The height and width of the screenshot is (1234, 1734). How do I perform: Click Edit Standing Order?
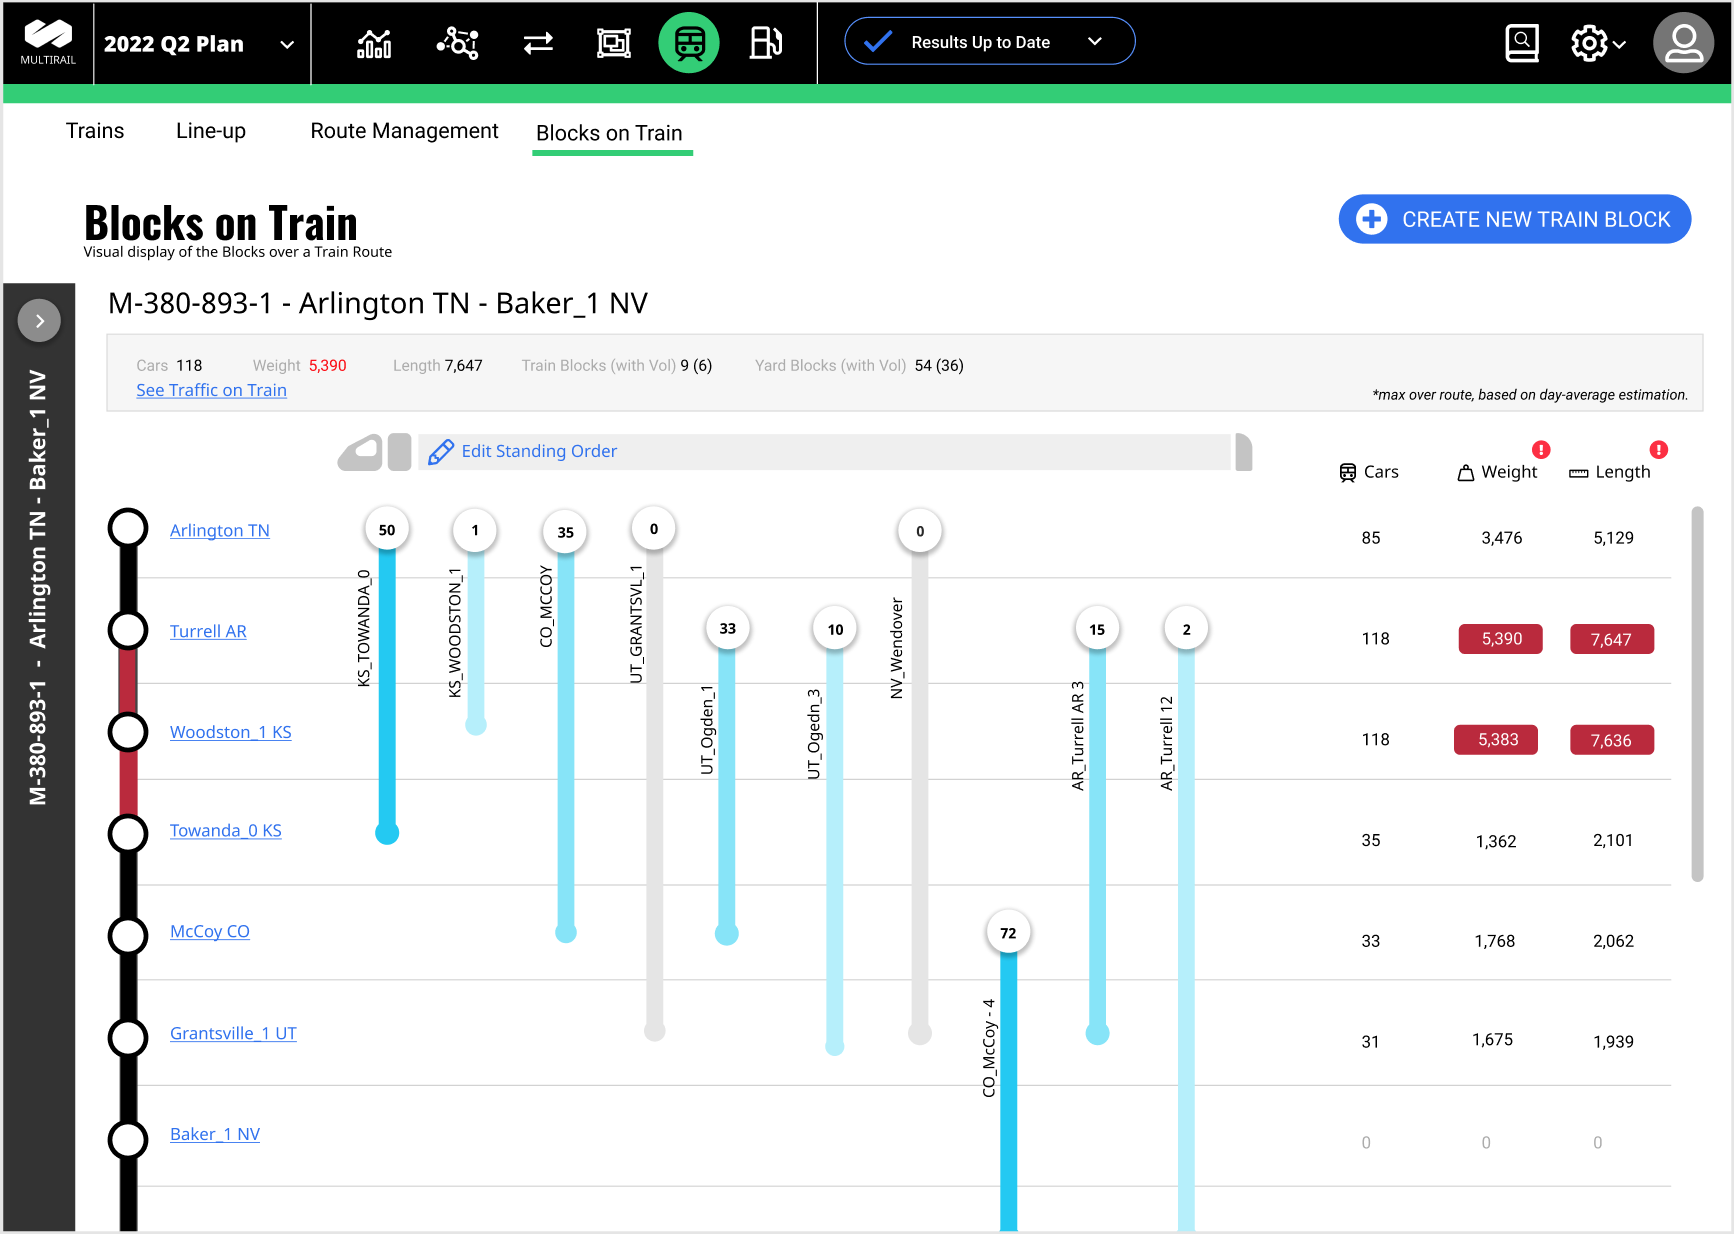point(539,451)
